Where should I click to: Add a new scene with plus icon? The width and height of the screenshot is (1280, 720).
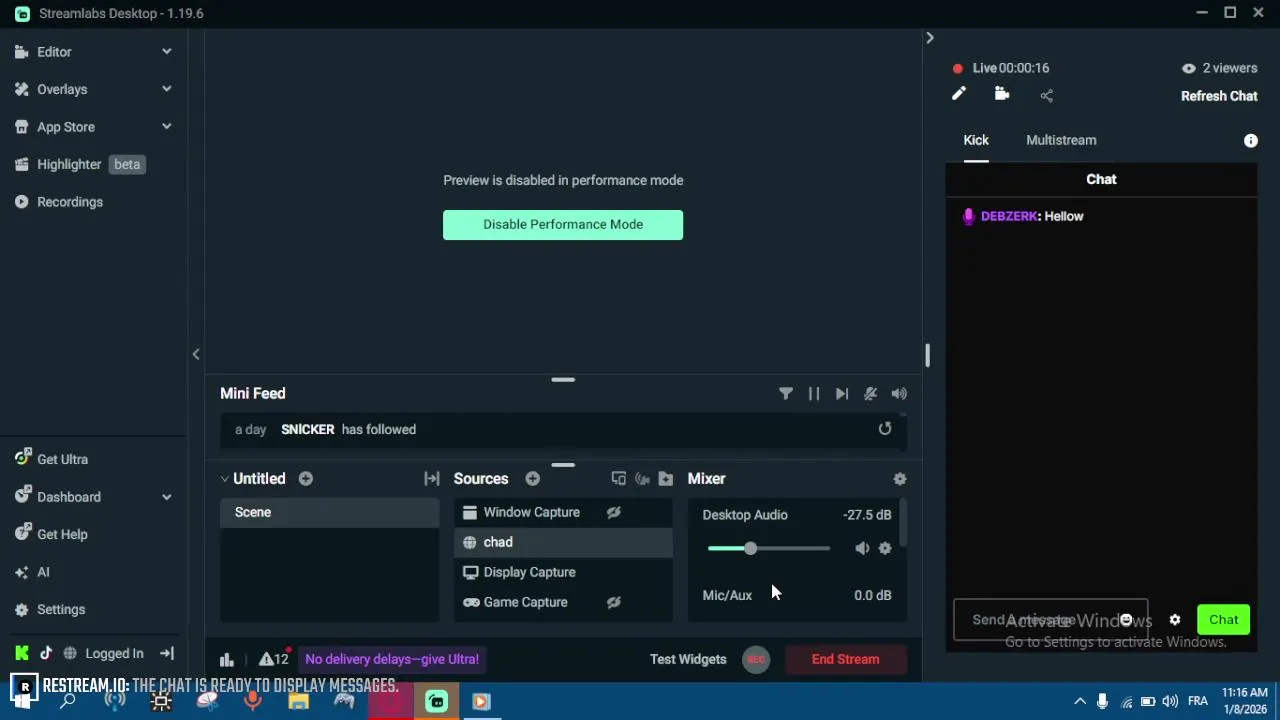(x=306, y=479)
